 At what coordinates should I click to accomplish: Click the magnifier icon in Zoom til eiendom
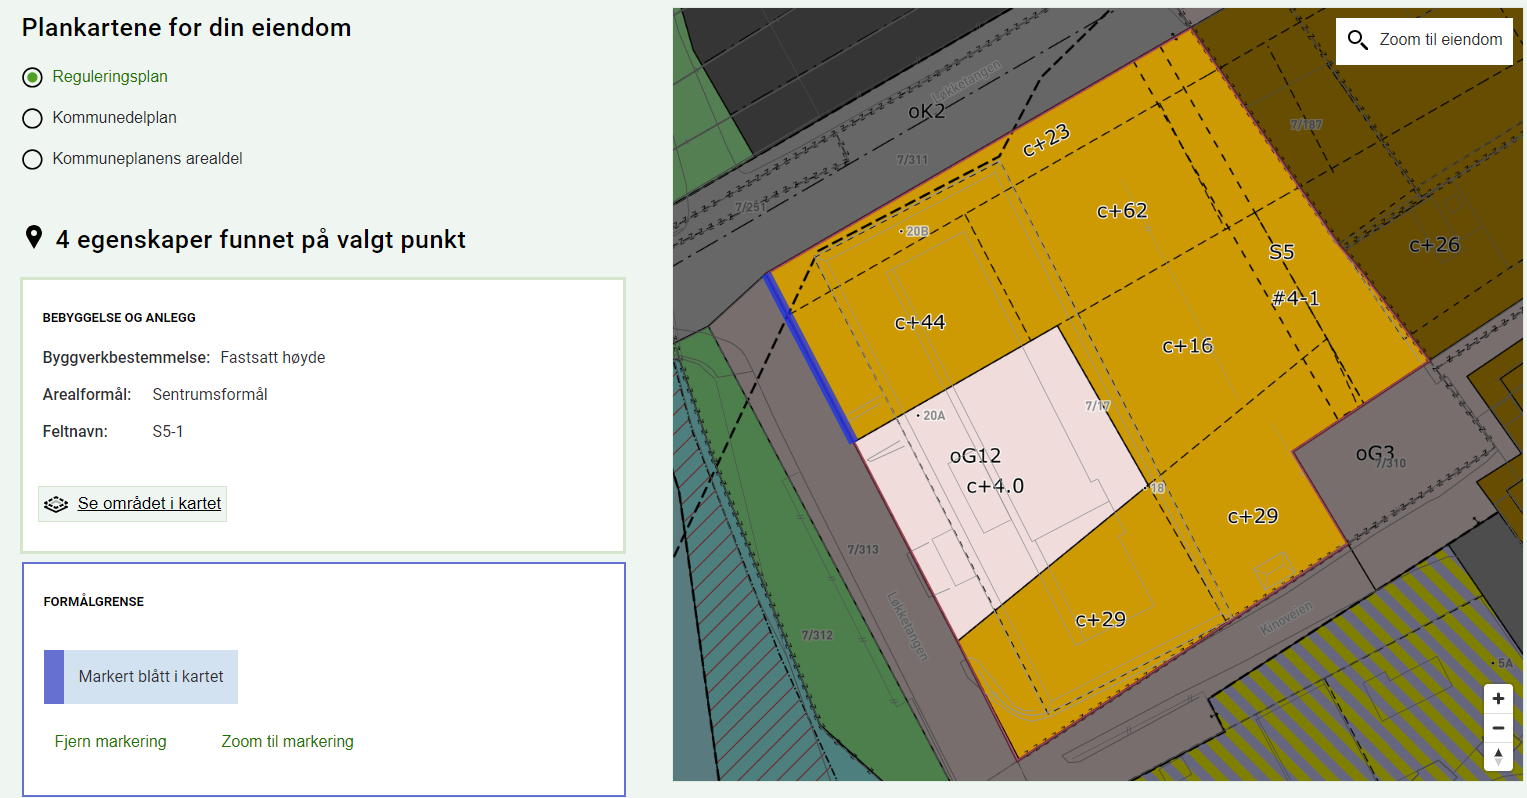pyautogui.click(x=1357, y=40)
